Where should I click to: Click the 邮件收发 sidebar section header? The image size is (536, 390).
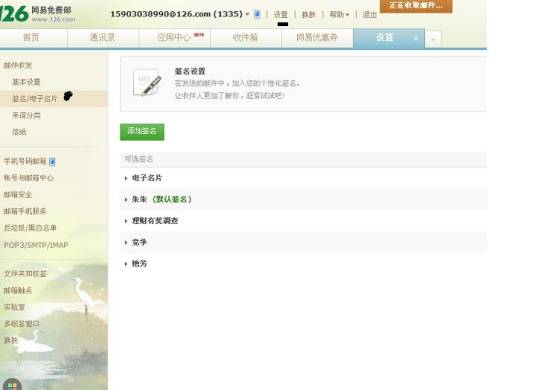[18, 65]
